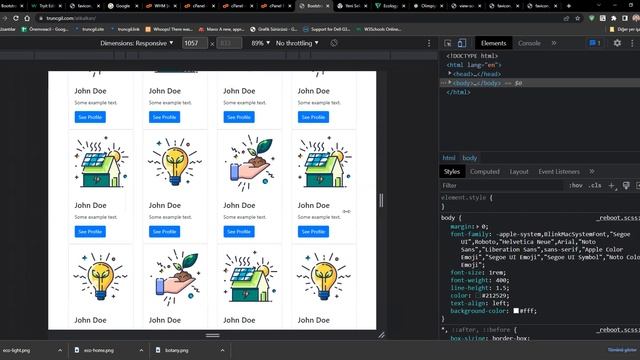Screen dimensions: 640x360
Task: Select the Event Listeners tab
Action: click(x=559, y=171)
